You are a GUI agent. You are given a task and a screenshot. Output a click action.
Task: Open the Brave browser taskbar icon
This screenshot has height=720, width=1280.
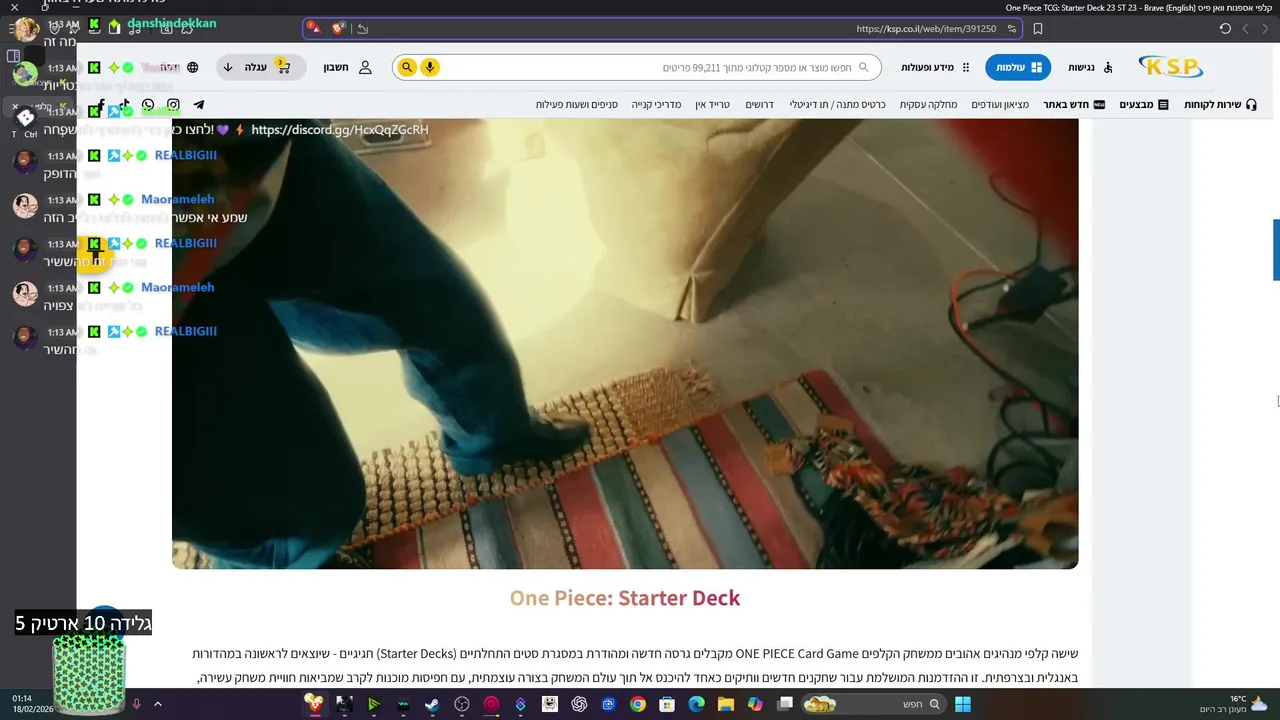315,704
